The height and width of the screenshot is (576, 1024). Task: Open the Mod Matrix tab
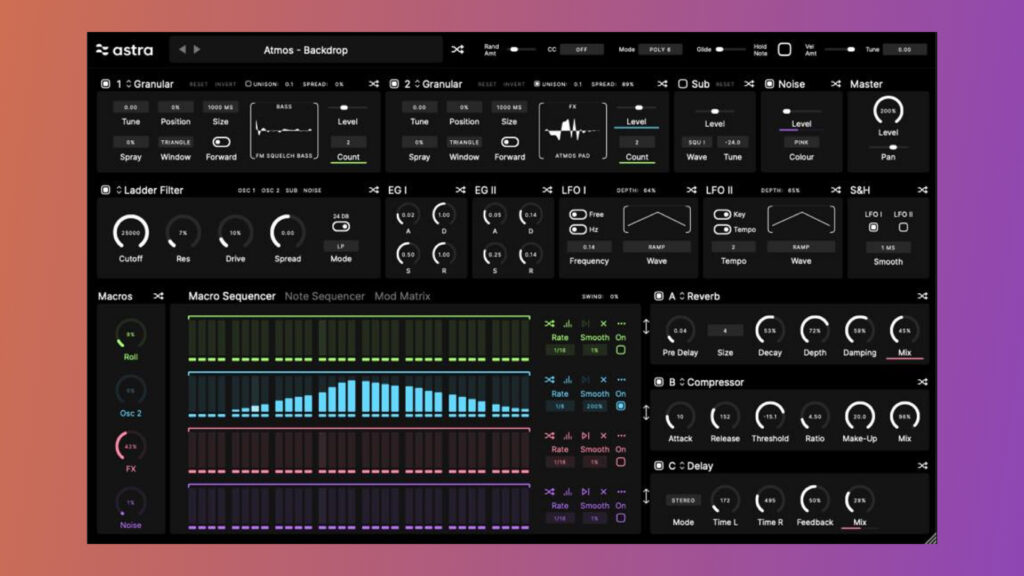pyautogui.click(x=401, y=296)
